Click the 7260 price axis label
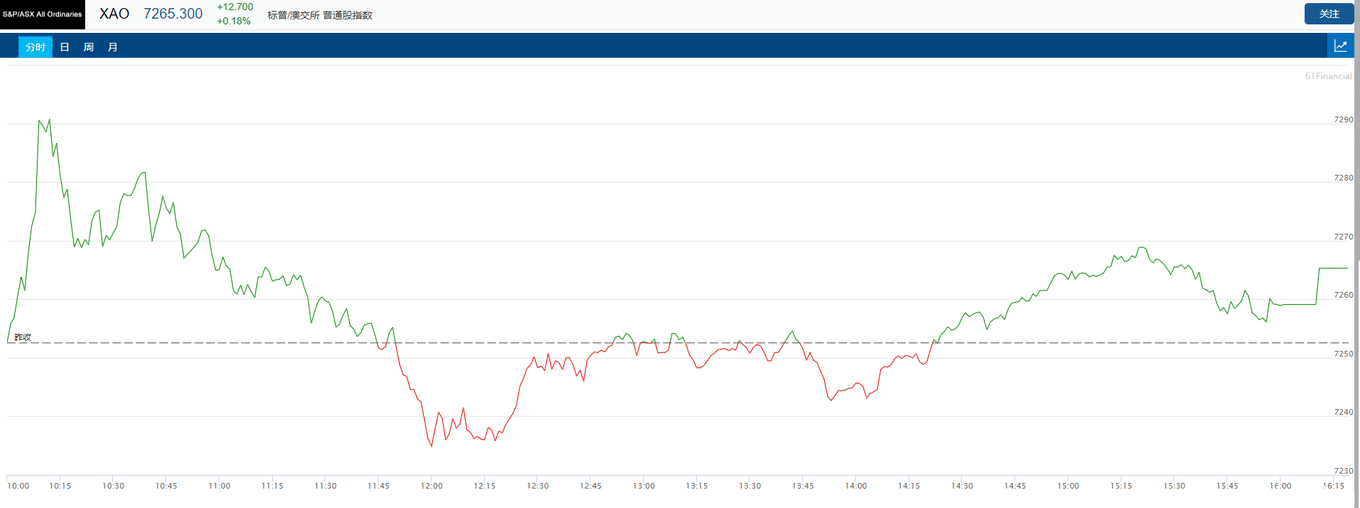1360x508 pixels. [1343, 295]
